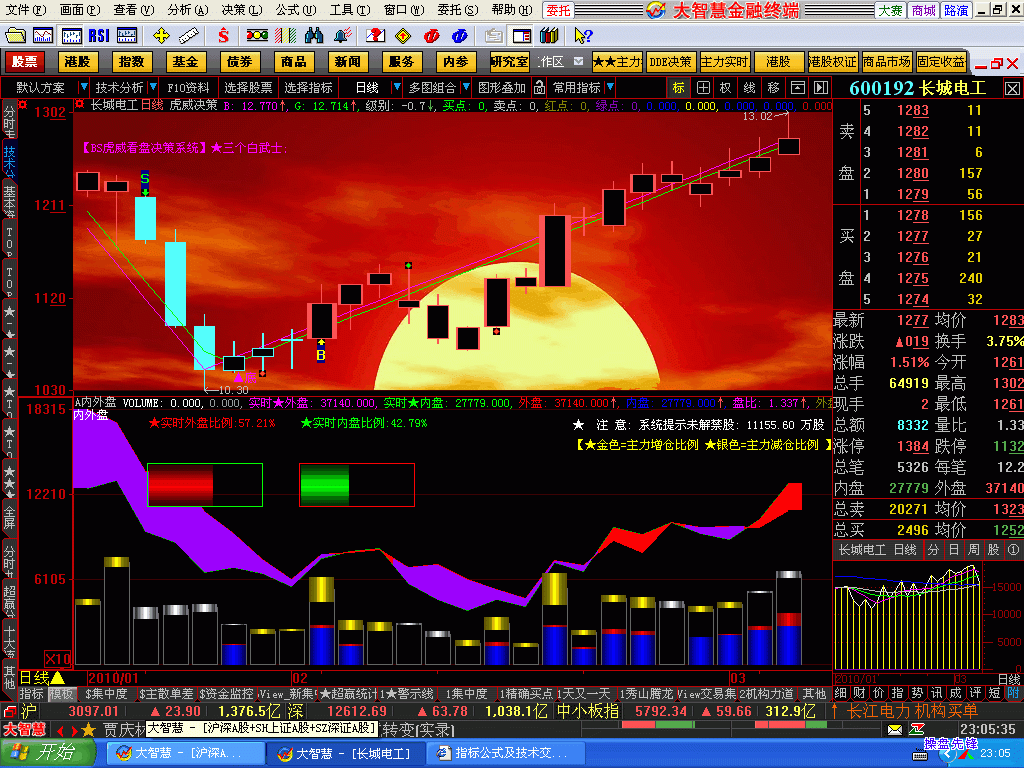Click the 基金 category button
Screen dimensions: 1024x768
click(x=185, y=61)
